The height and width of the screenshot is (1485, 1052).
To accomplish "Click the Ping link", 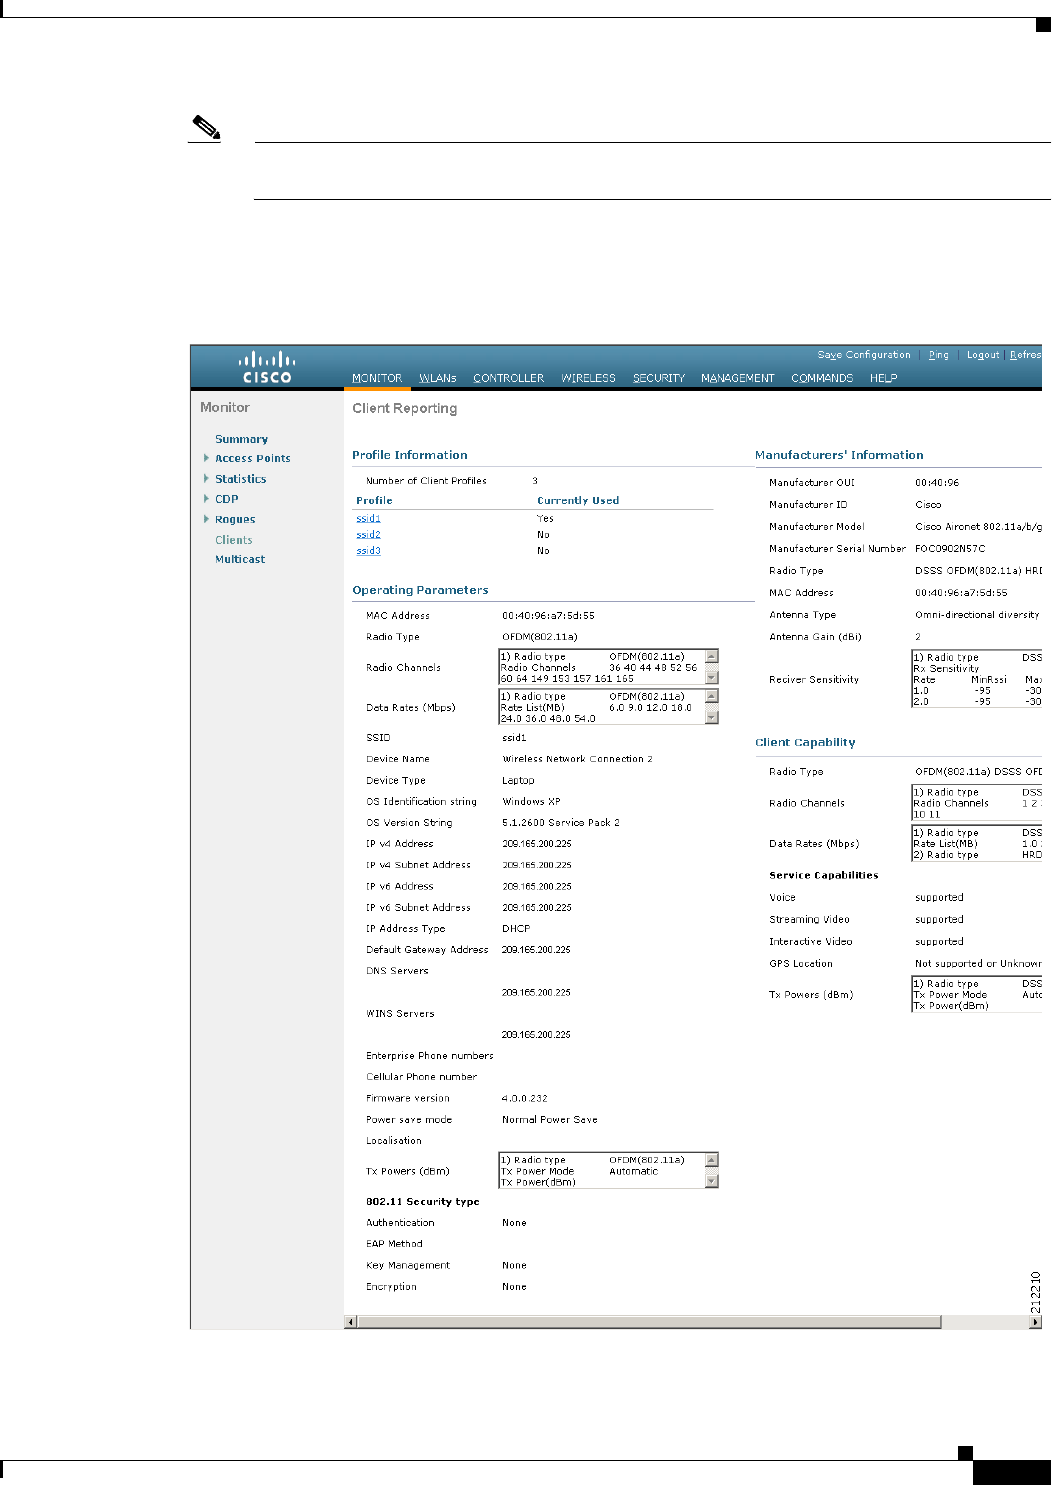I will (938, 355).
